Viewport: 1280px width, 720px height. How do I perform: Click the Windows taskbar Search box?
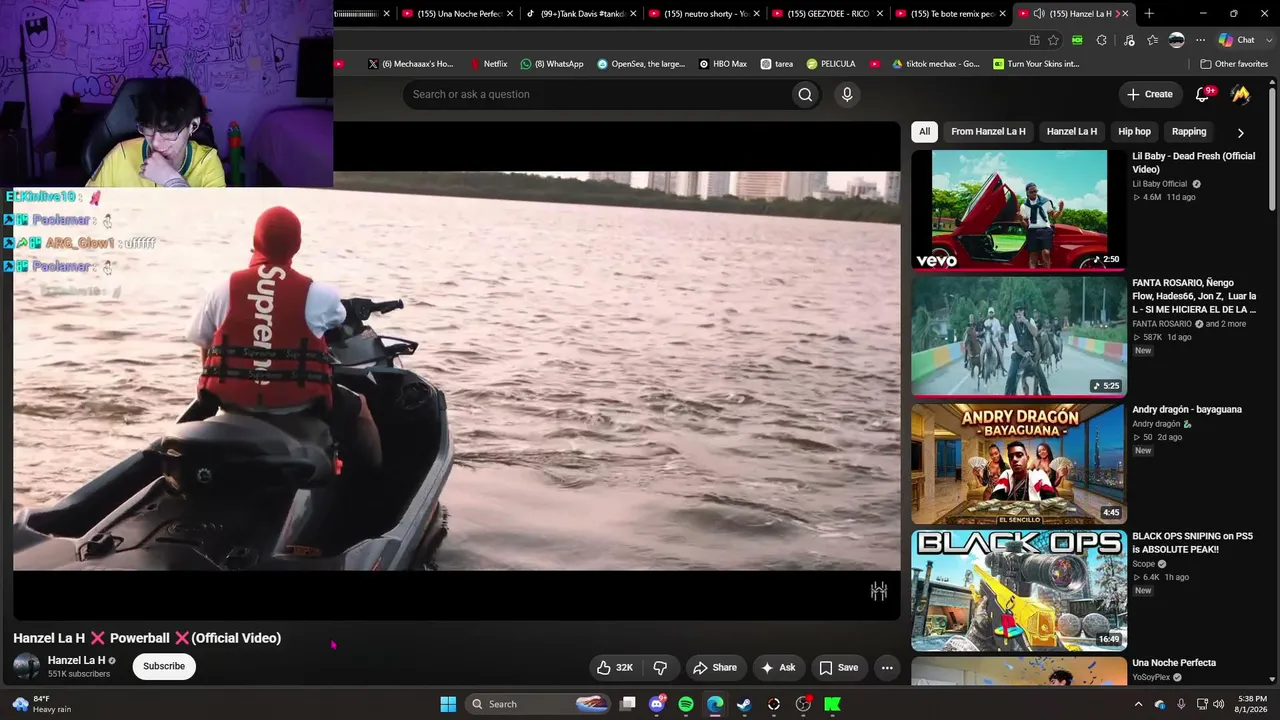pyautogui.click(x=538, y=704)
